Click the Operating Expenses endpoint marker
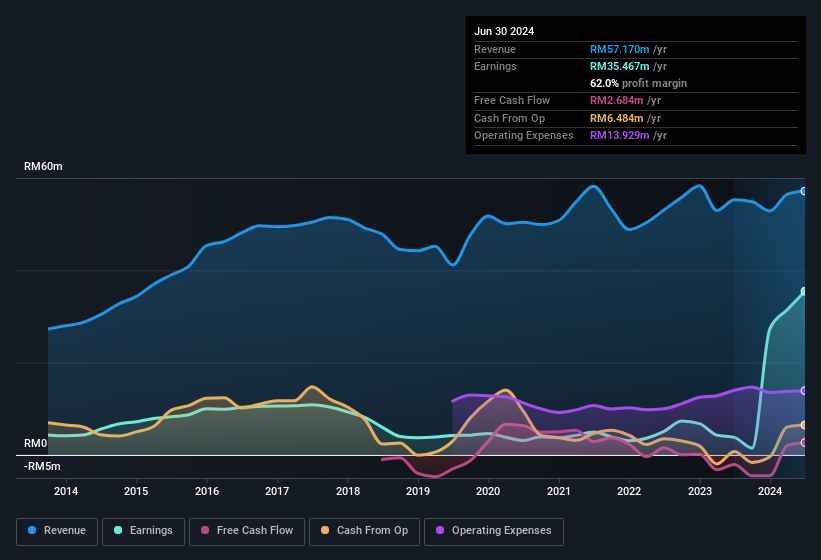Viewport: 821px width, 560px height. click(x=804, y=391)
